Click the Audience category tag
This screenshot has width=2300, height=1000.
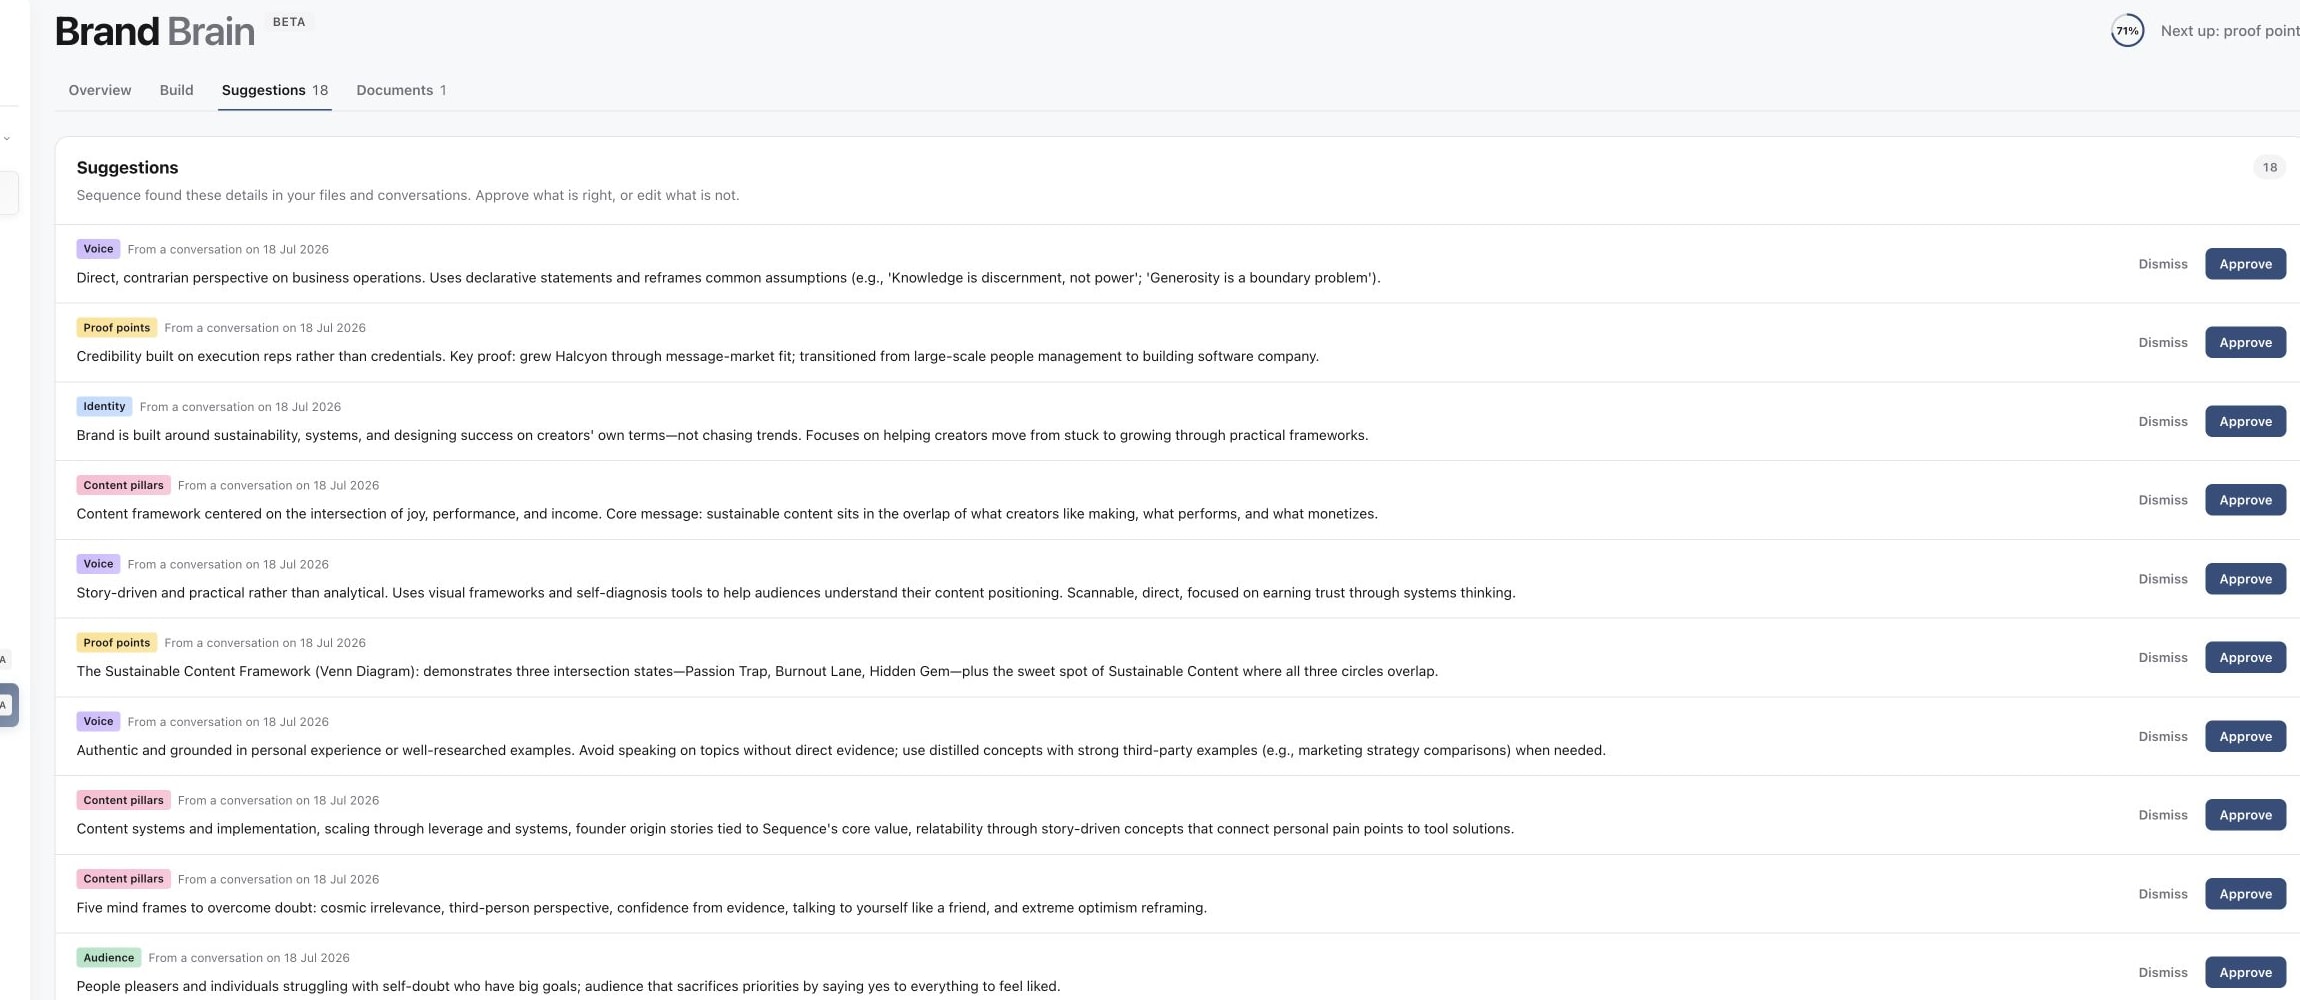pyautogui.click(x=108, y=957)
